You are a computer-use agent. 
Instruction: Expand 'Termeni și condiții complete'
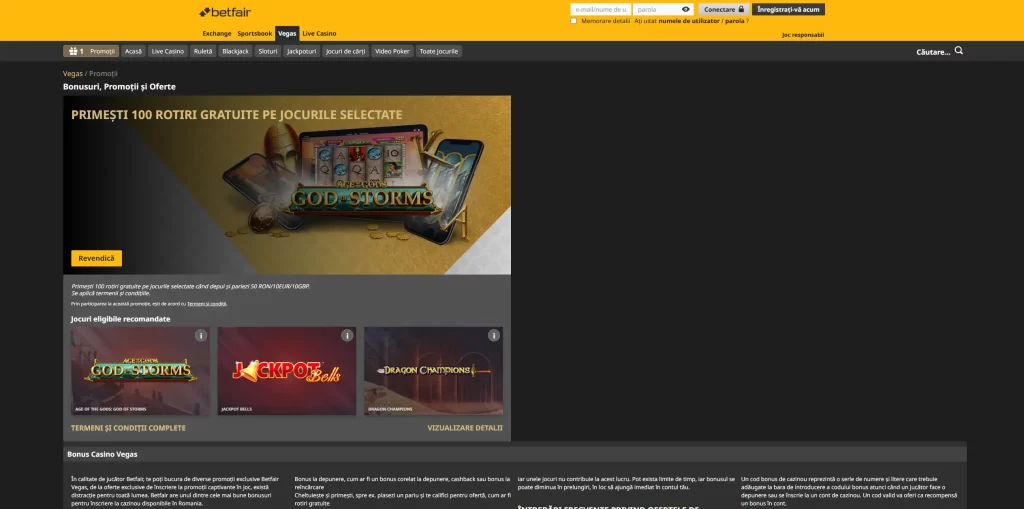(128, 427)
